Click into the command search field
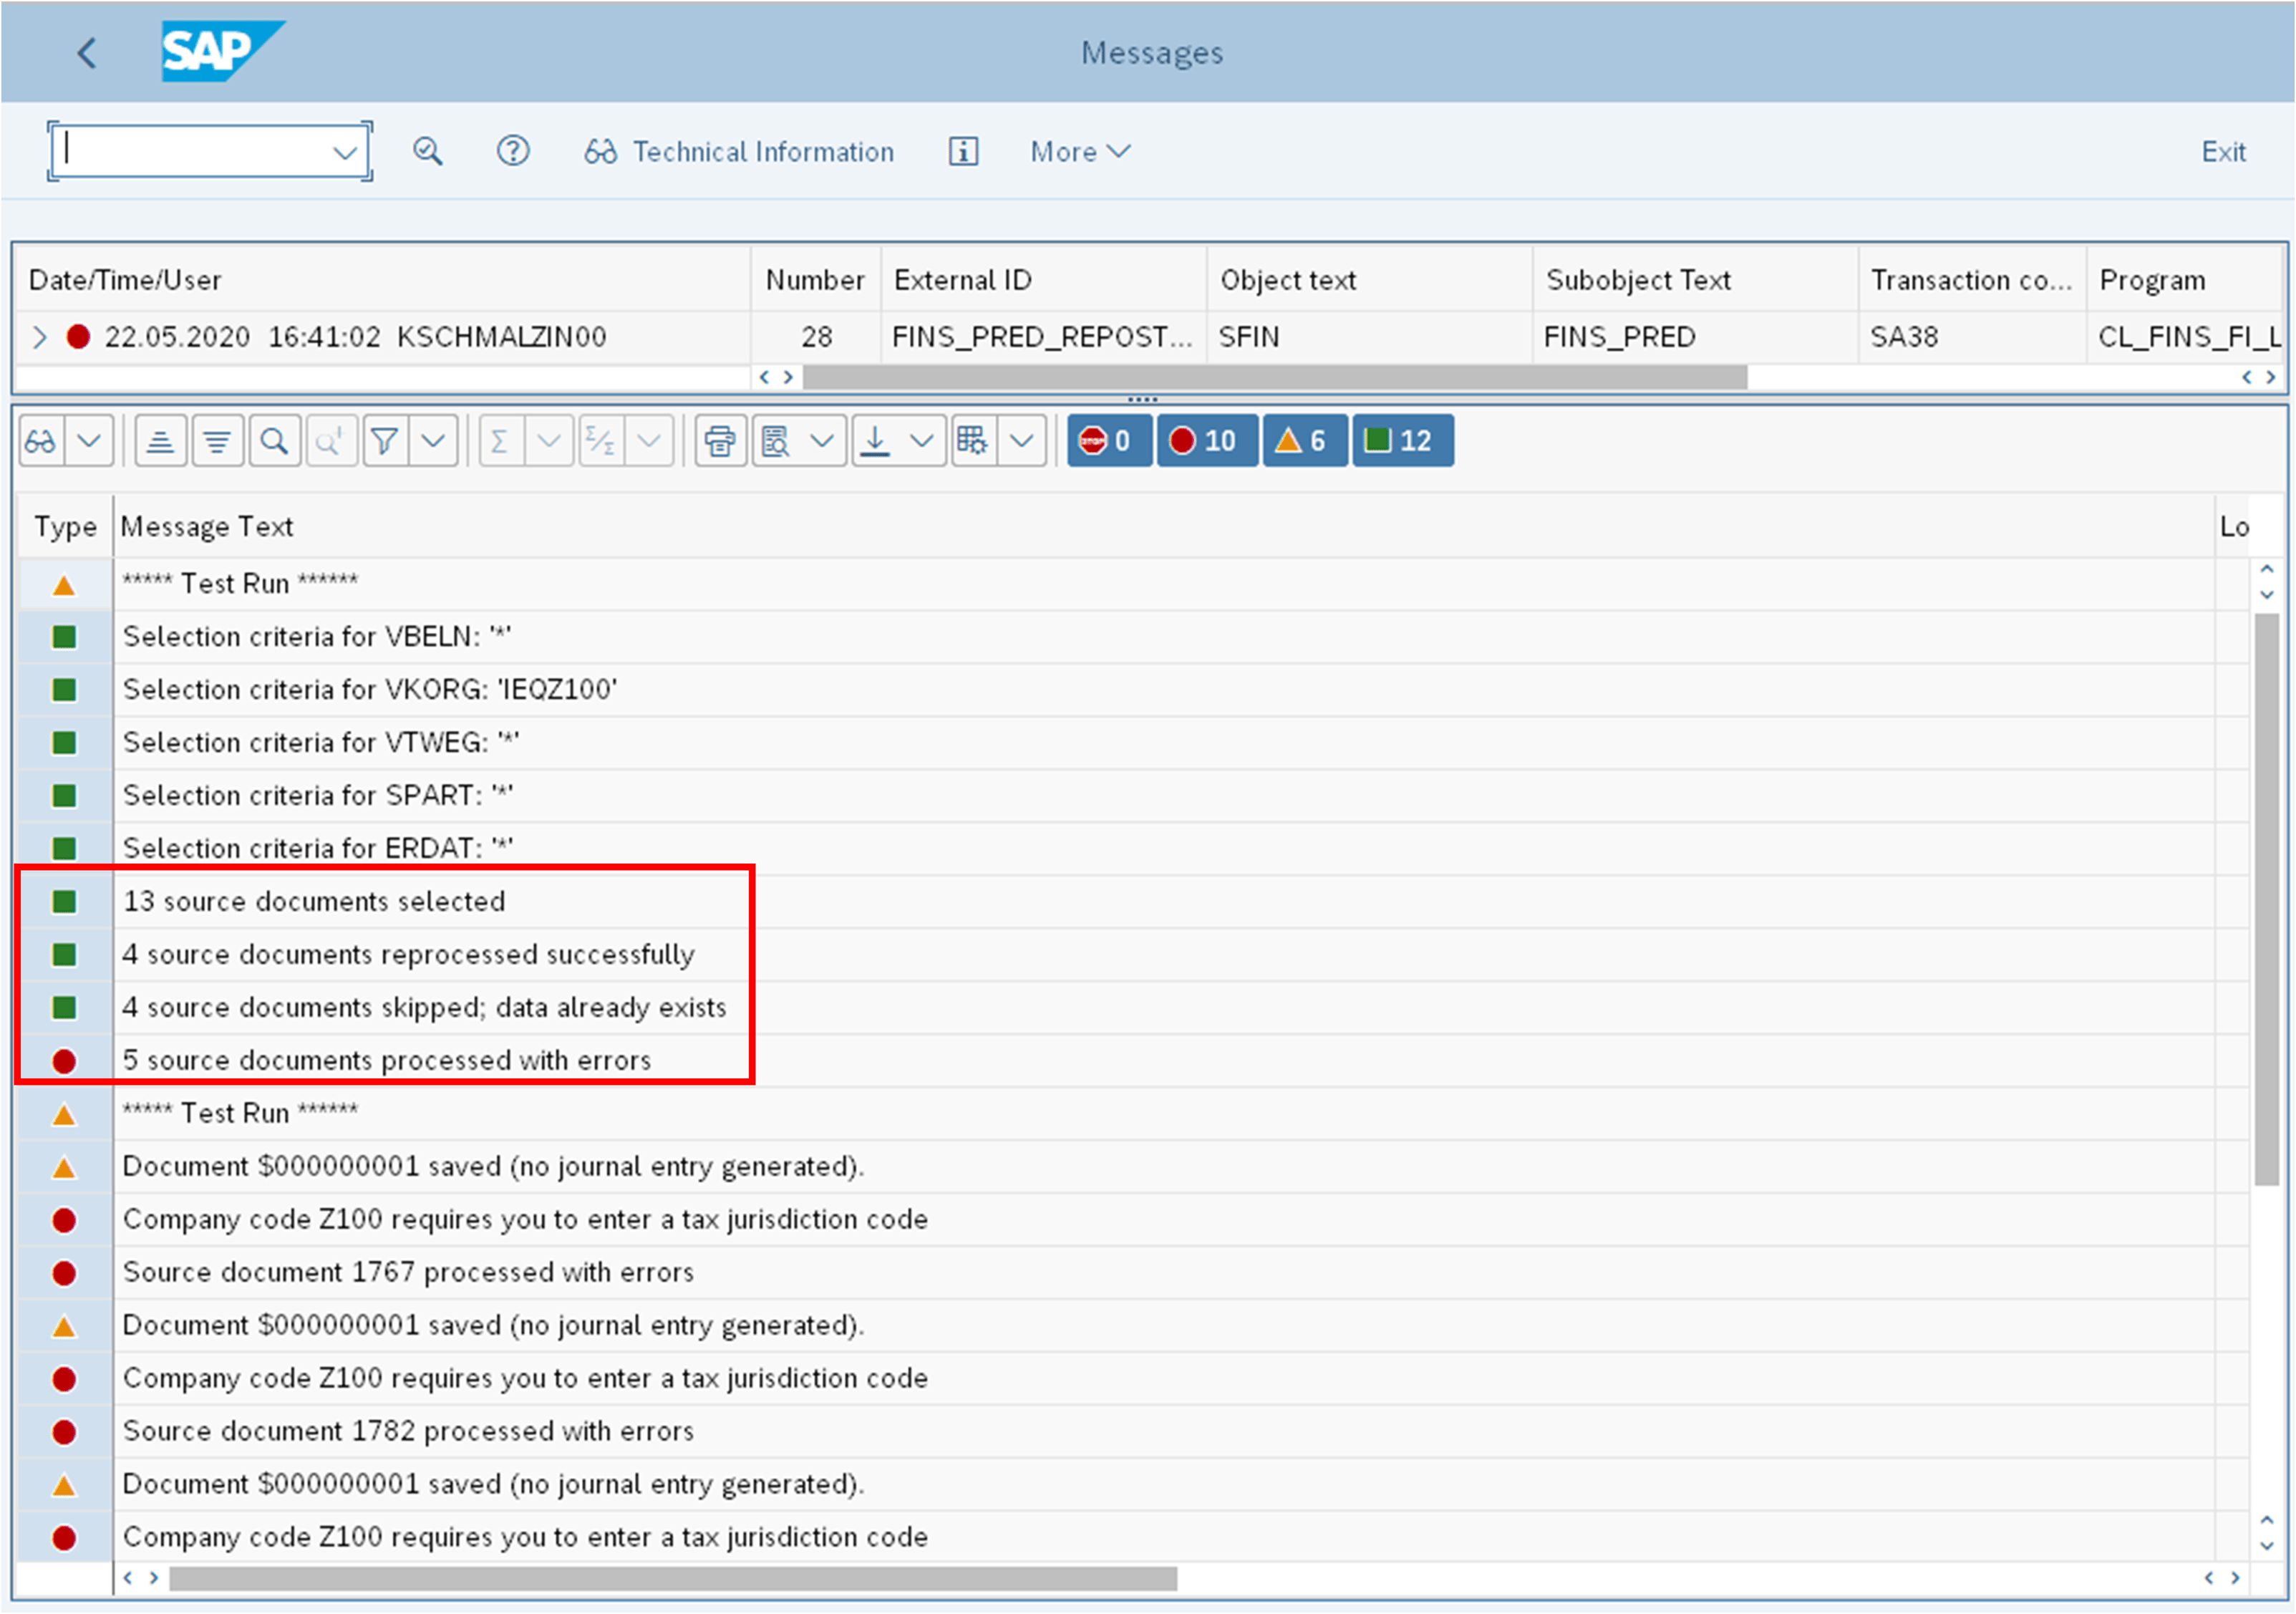Viewport: 2296px width, 1614px height. [190, 150]
